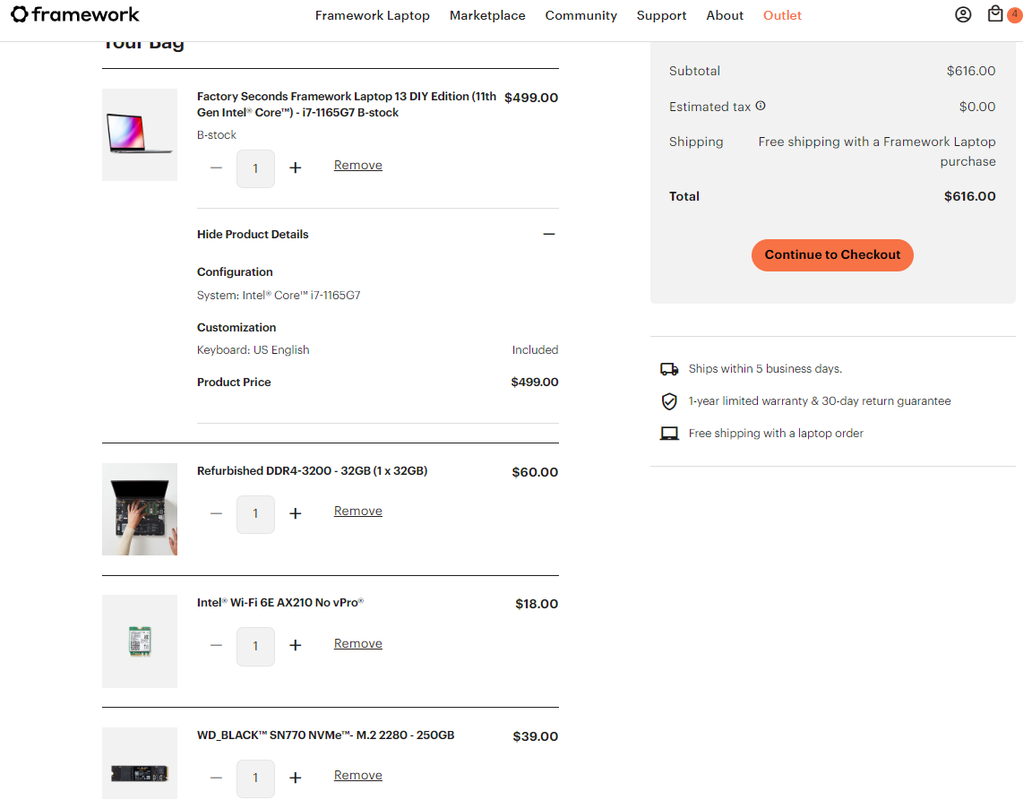Remove Factory Seconds Framework Laptop from bag

pos(358,165)
